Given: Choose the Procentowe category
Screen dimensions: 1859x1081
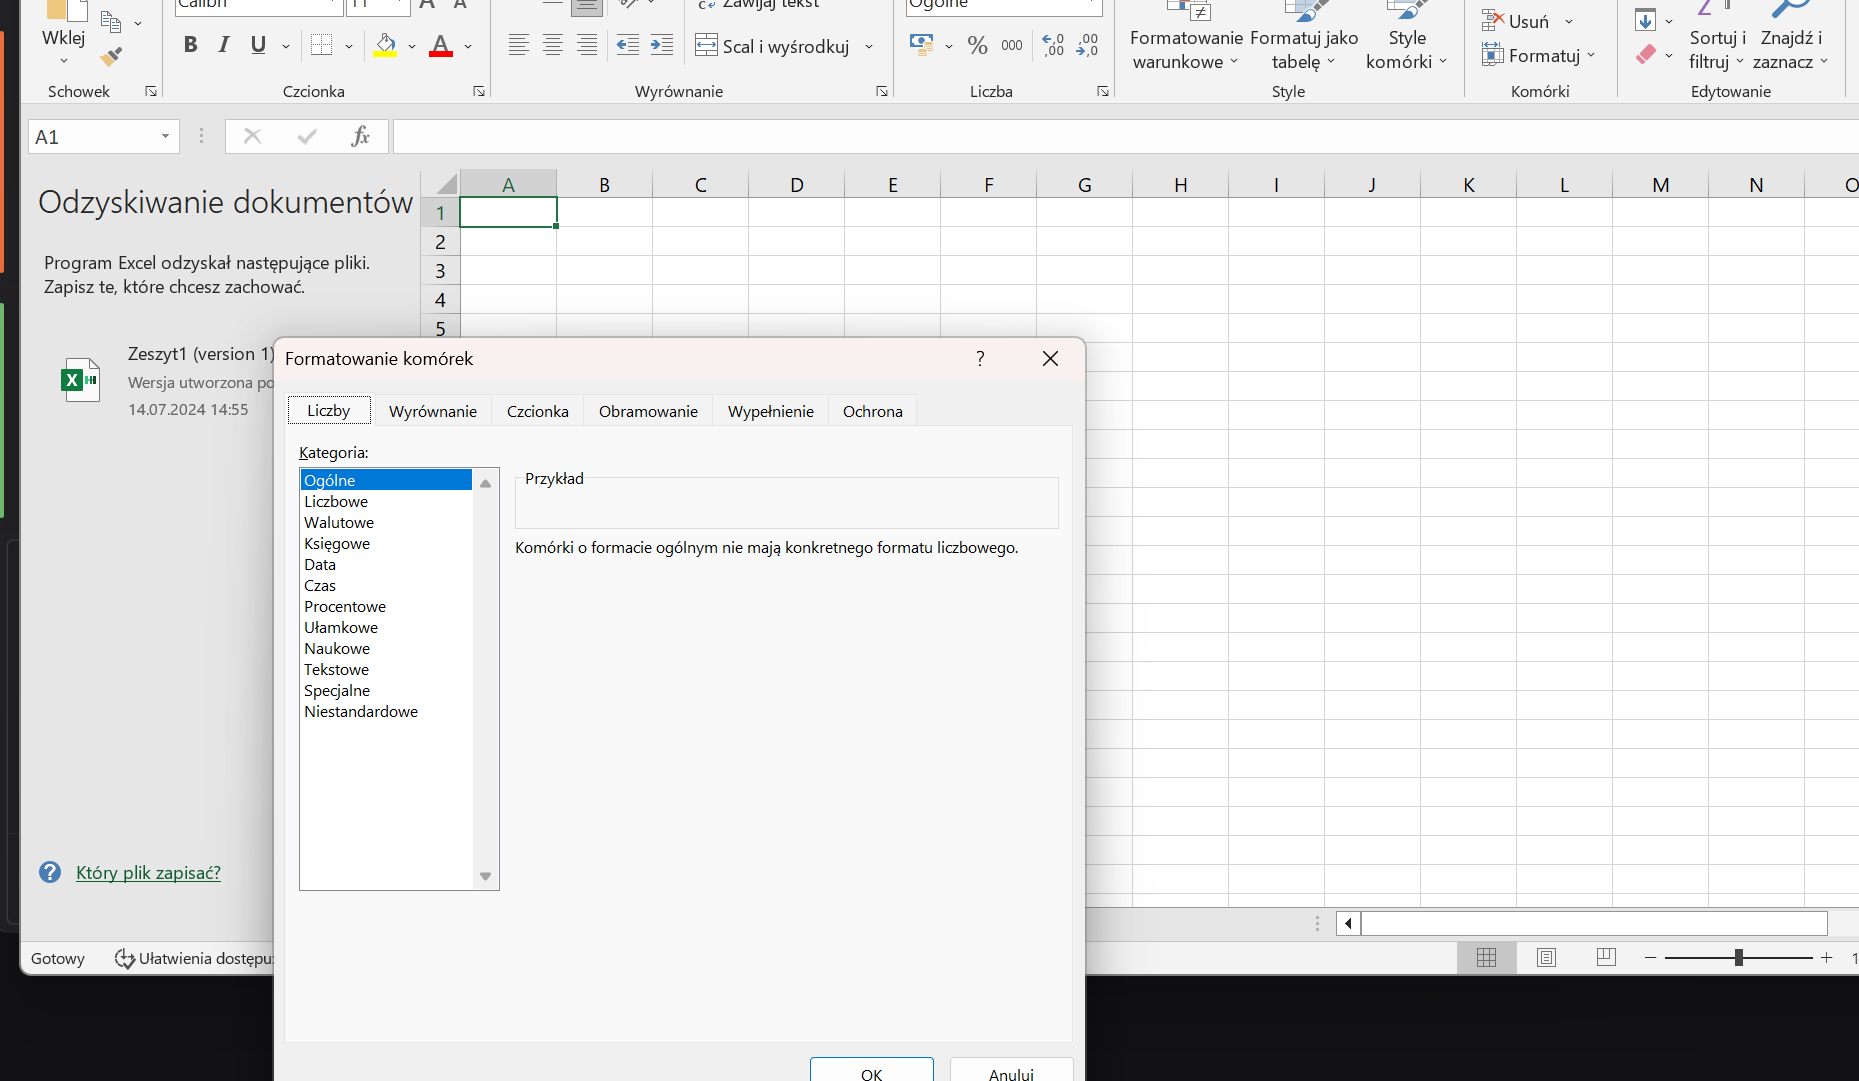Looking at the screenshot, I should pos(345,606).
